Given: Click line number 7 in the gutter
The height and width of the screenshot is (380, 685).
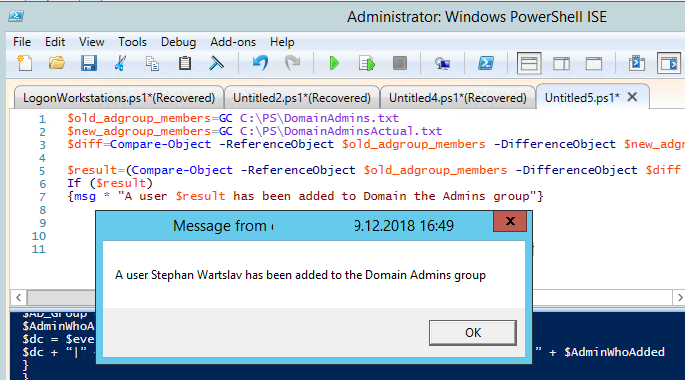Looking at the screenshot, I should [x=42, y=197].
